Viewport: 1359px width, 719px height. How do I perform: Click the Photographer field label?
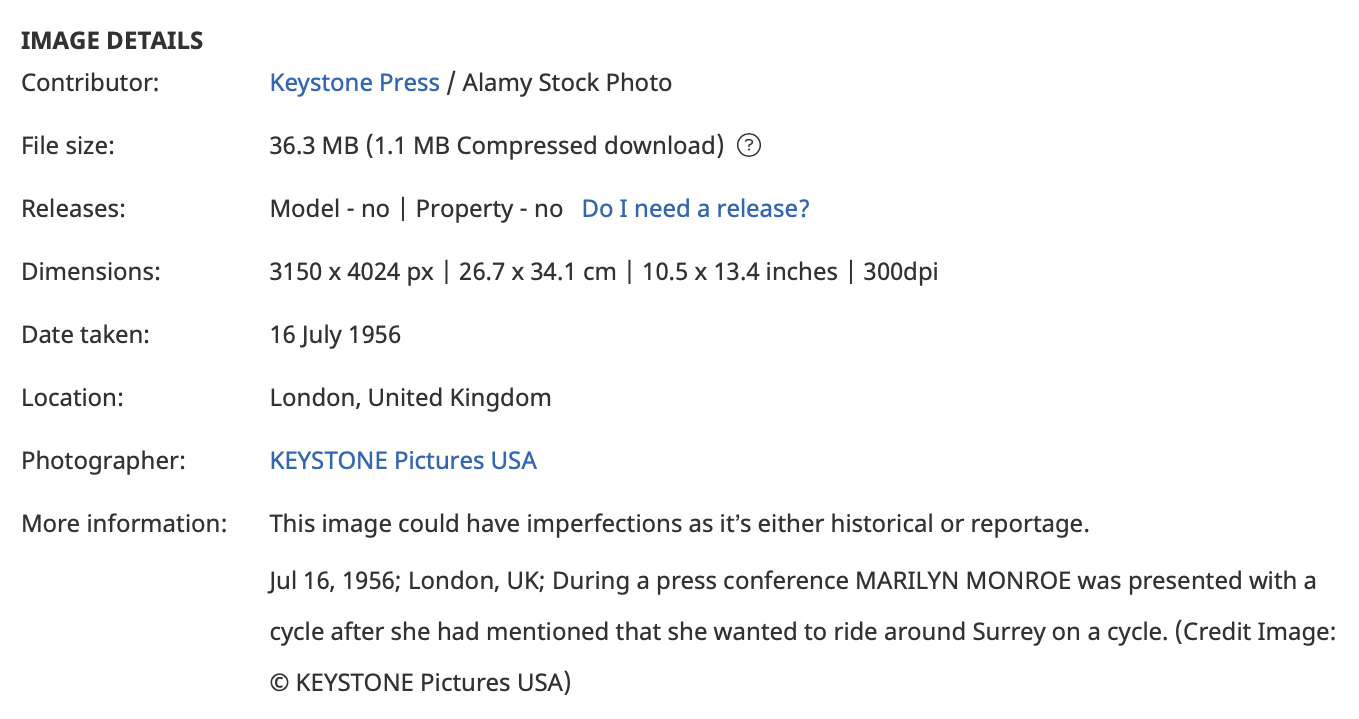pos(105,461)
